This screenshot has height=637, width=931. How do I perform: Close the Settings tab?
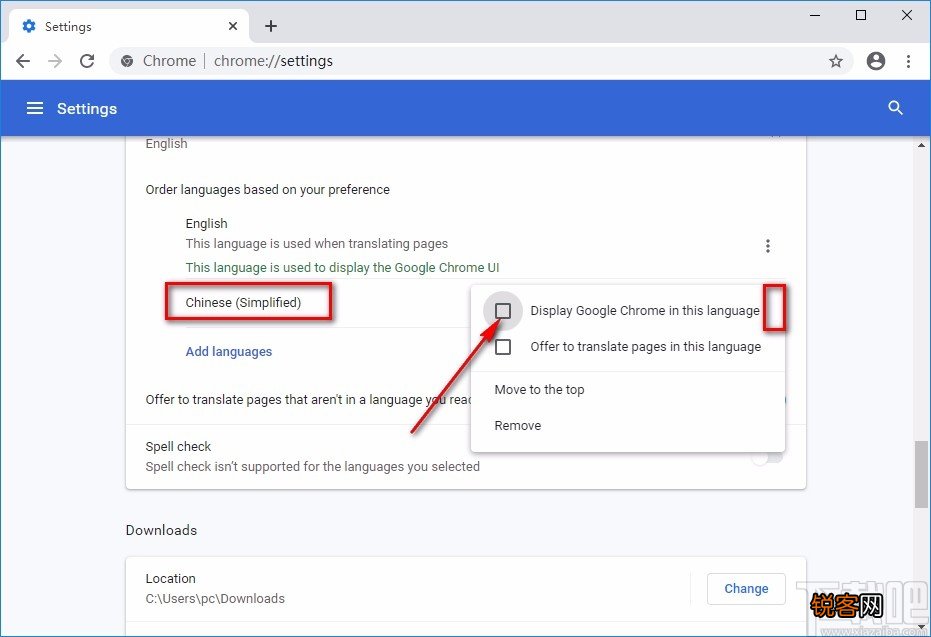click(x=233, y=26)
